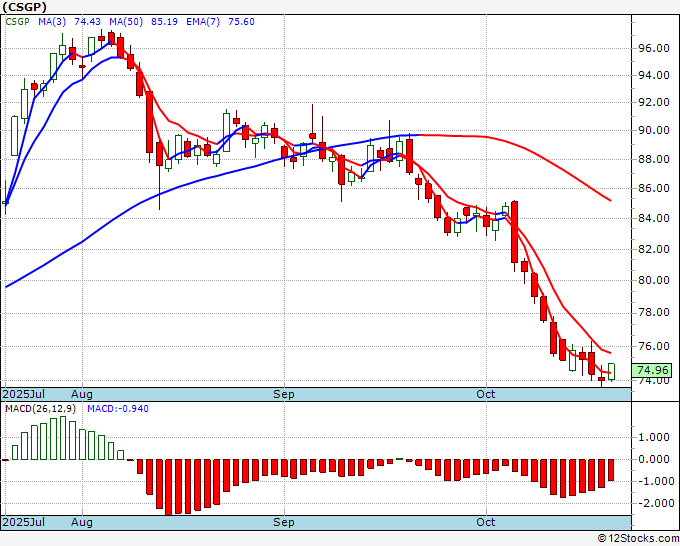Click the last green candlestick near 74.96
This screenshot has width=680, height=546.
tap(611, 372)
